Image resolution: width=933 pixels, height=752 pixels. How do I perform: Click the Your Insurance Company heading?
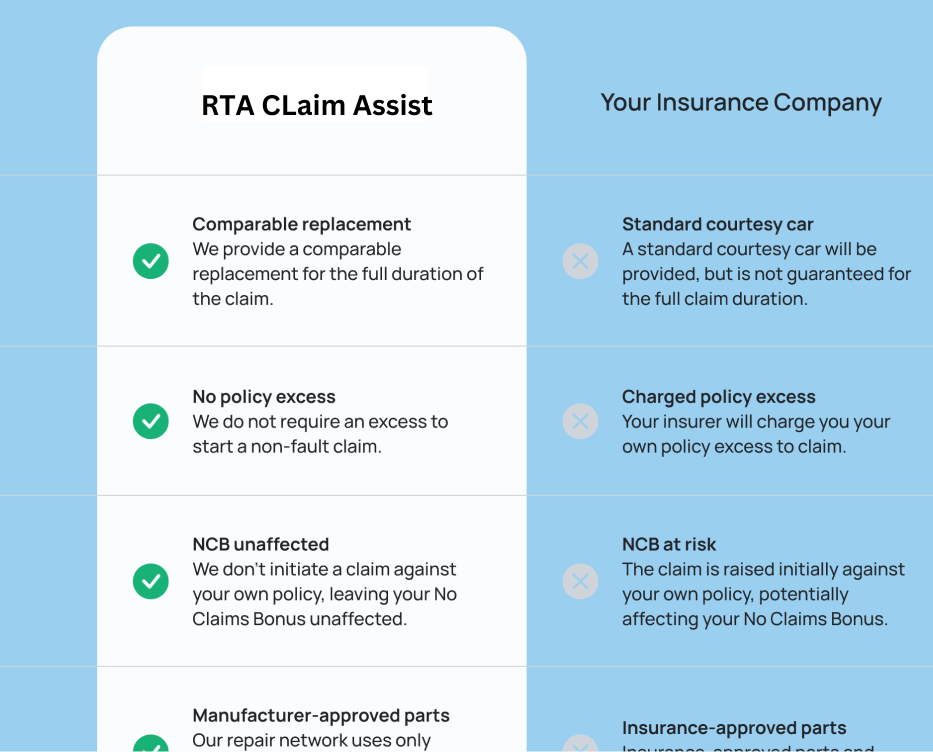pos(741,102)
